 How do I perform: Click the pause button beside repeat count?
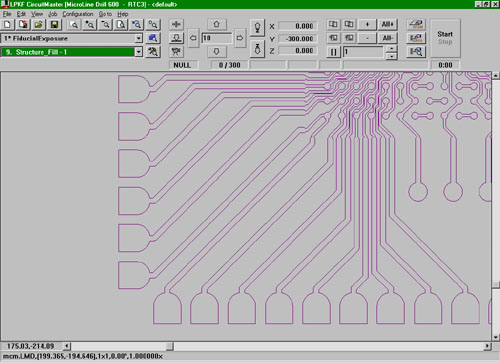coord(333,52)
